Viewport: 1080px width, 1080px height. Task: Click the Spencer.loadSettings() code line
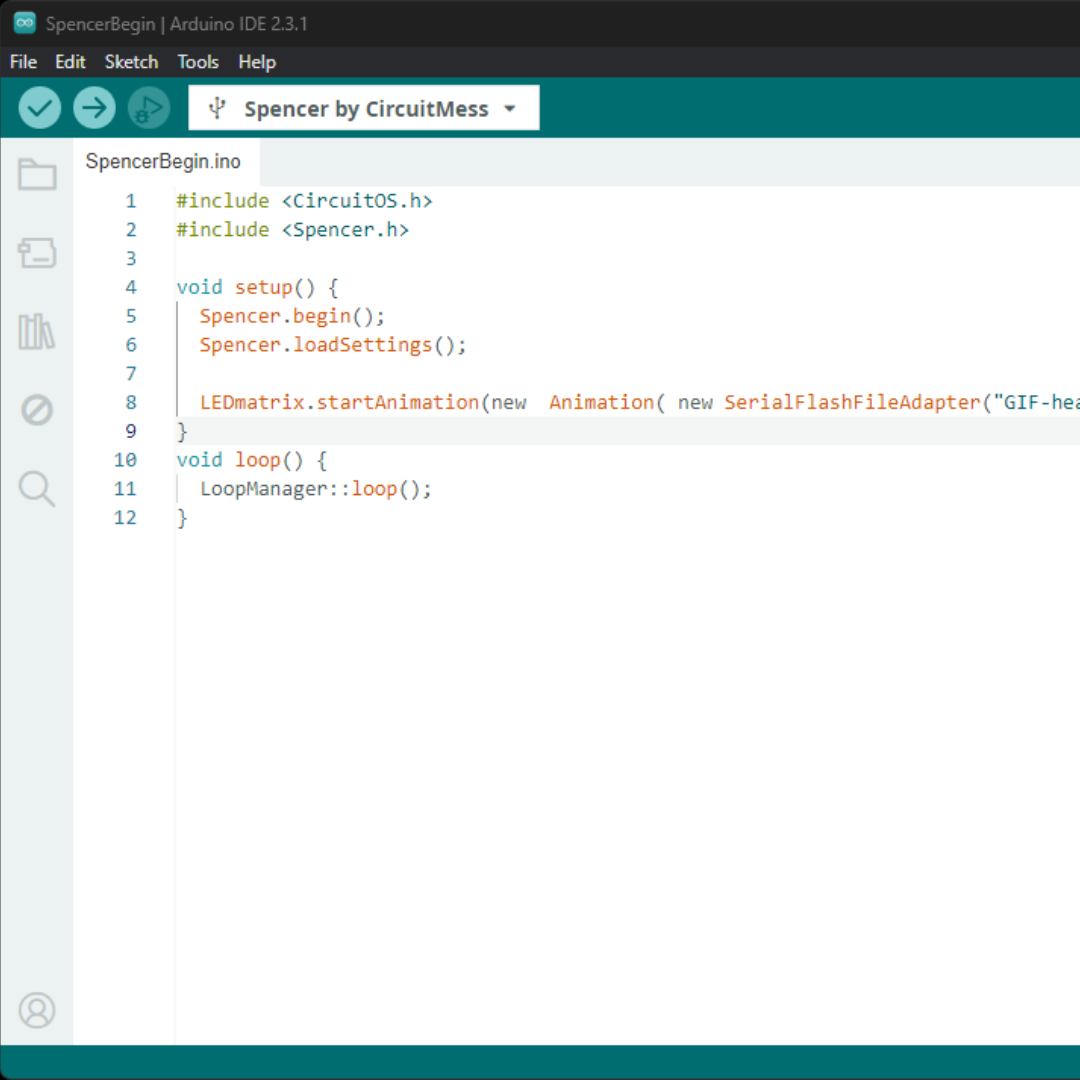click(333, 345)
